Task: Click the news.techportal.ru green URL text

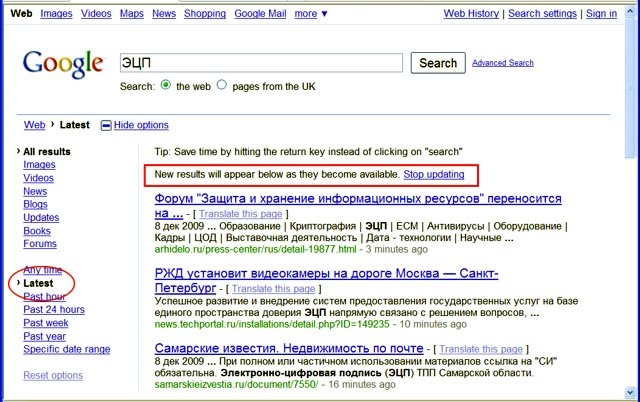Action: 272,324
